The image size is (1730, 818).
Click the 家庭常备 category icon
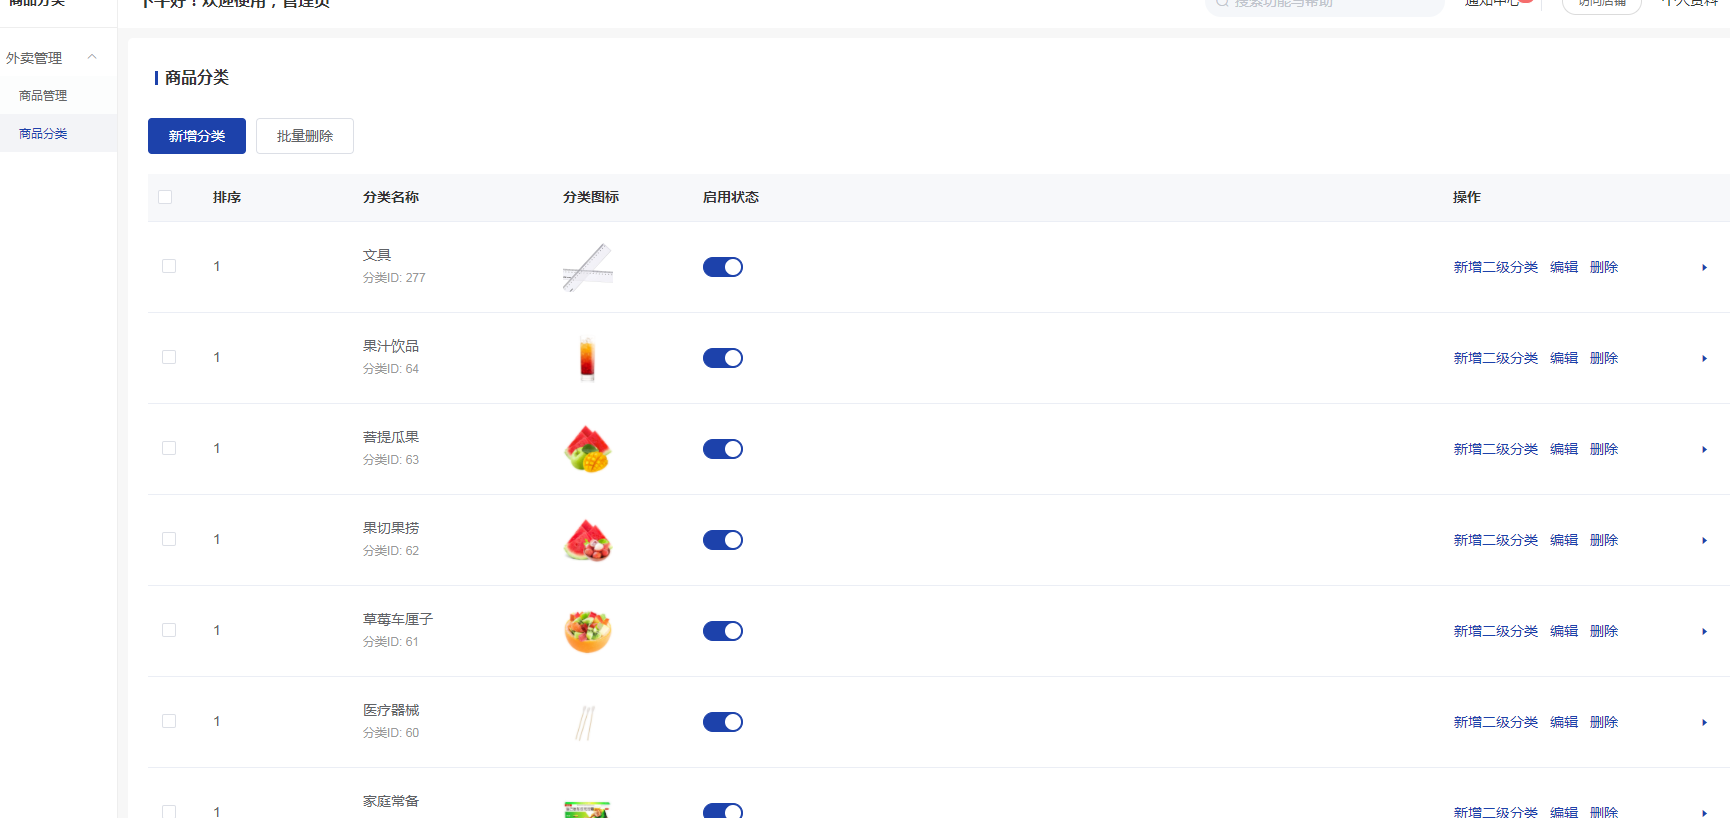[587, 808]
